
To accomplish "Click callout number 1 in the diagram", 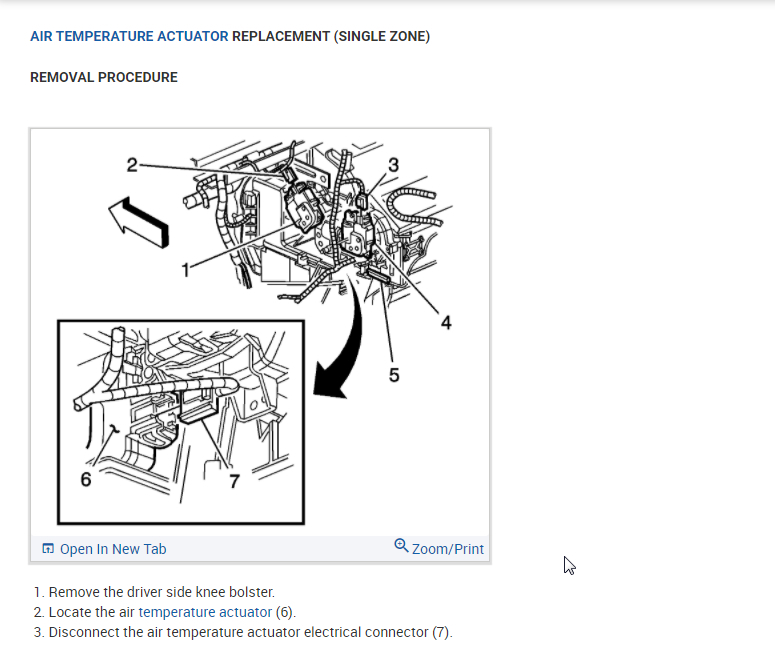I will pyautogui.click(x=185, y=270).
